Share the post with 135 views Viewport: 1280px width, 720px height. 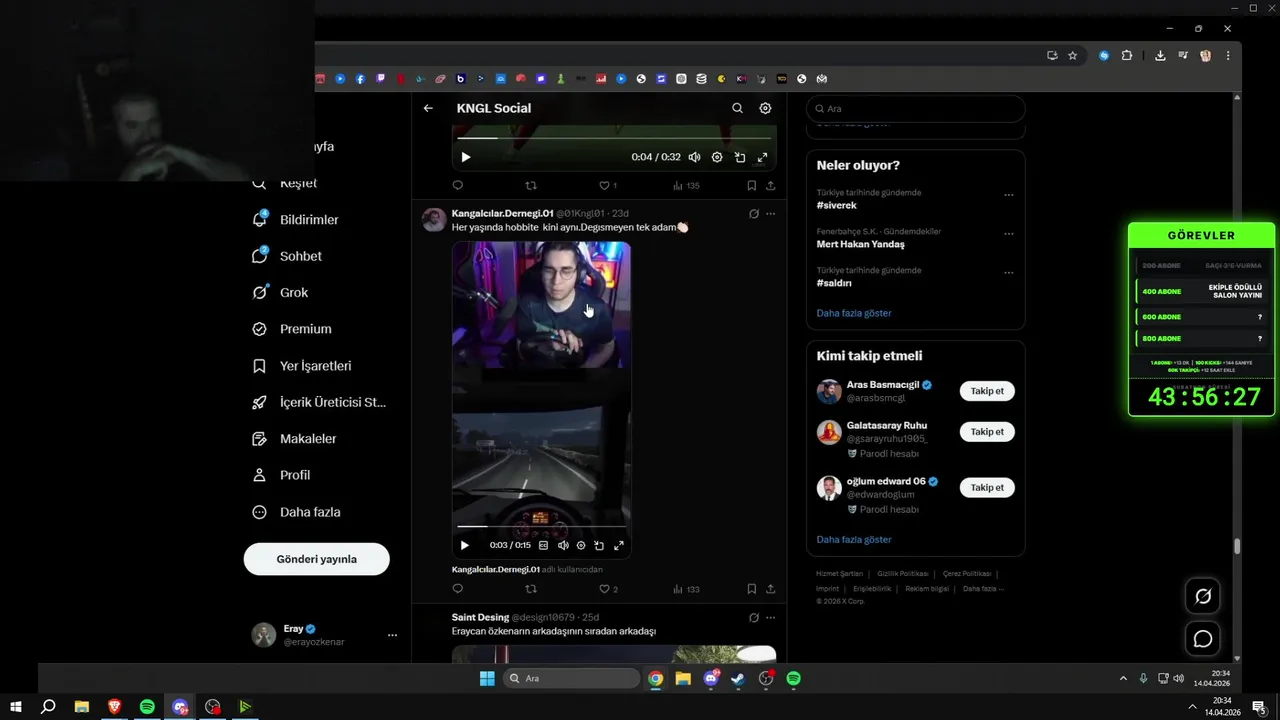coord(770,185)
